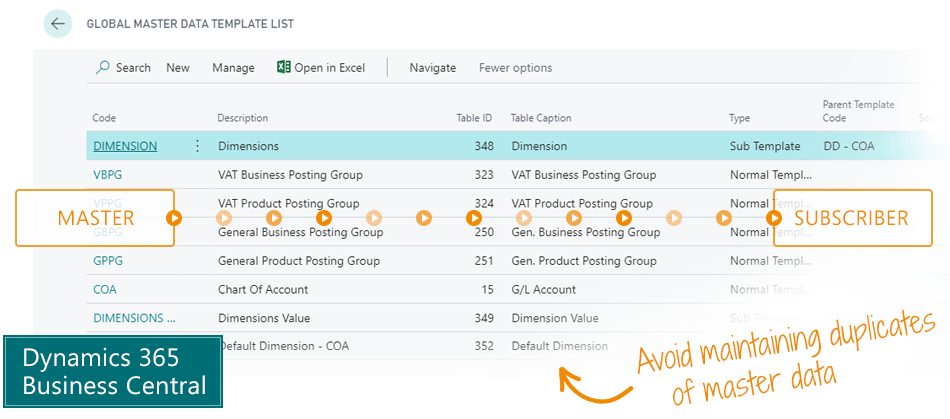The image size is (950, 419).
Task: Click the play arrow beside MASTER
Action: 174,217
